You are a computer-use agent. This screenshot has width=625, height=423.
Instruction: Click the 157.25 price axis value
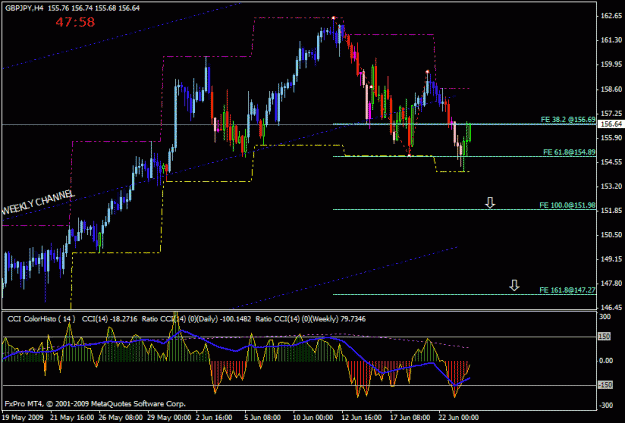(611, 113)
